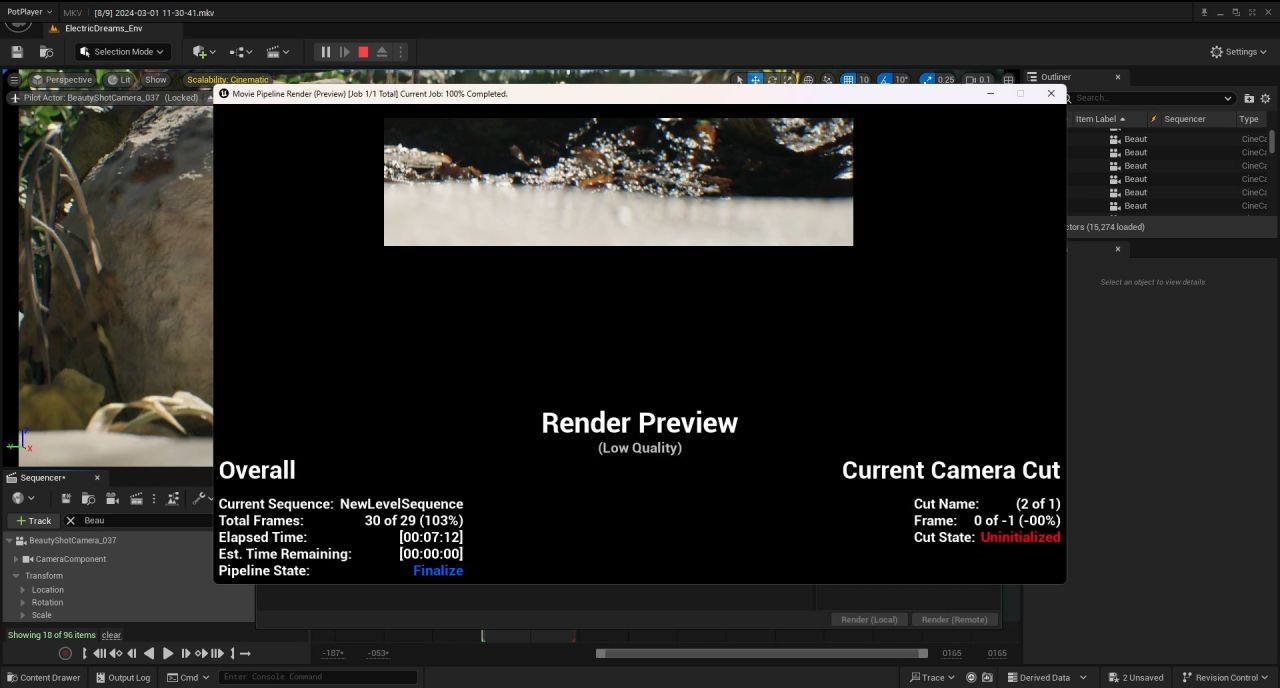
Task: Open the Selection Mode dropdown
Action: click(122, 52)
